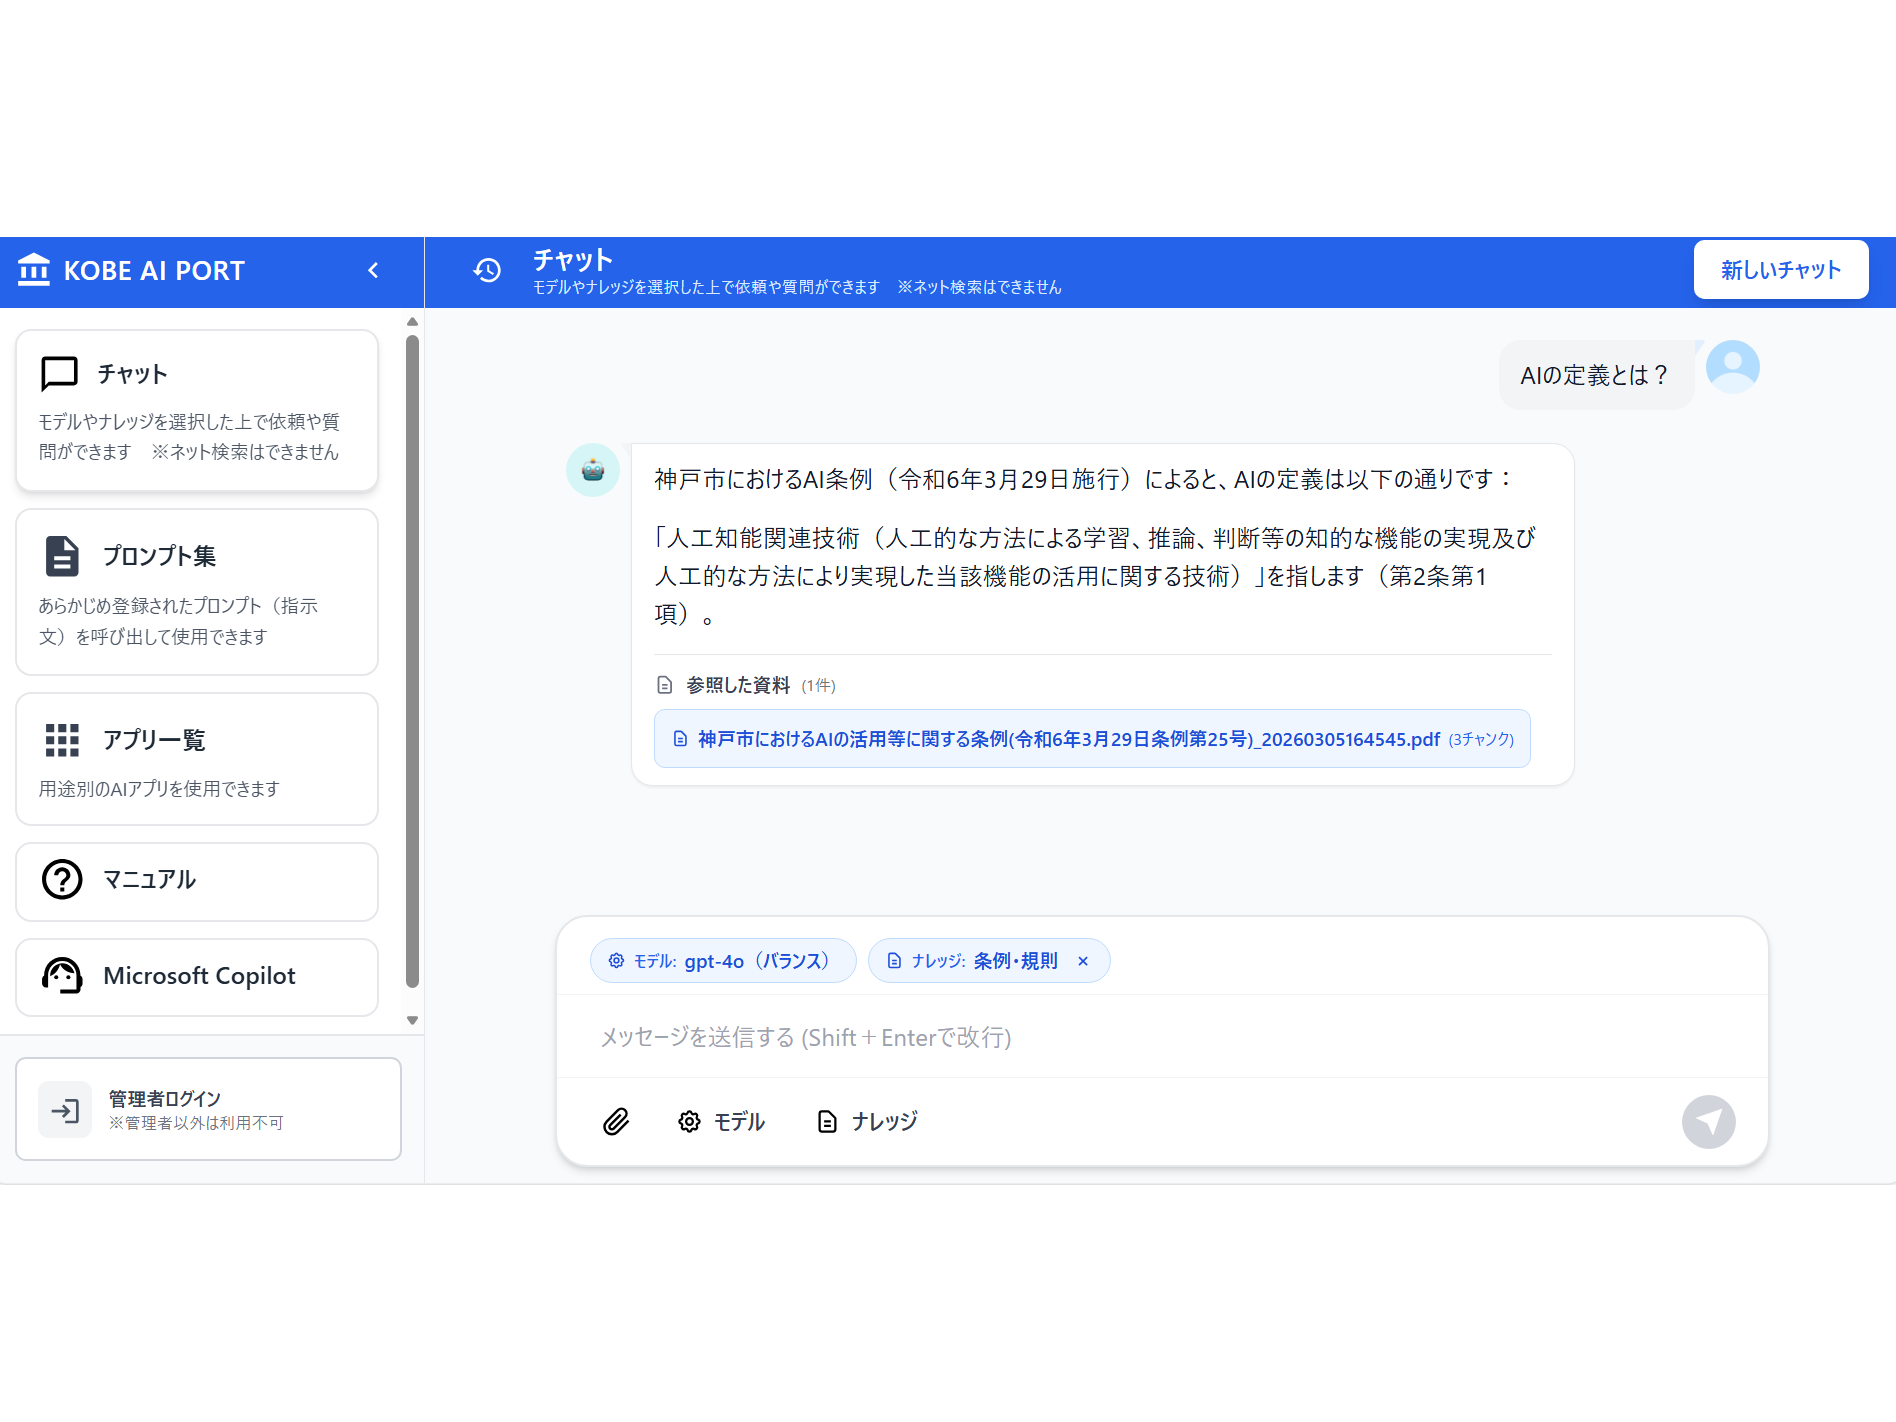This screenshot has height=1422, width=1896.
Task: Click 管理者ログイン button
Action: tap(209, 1109)
